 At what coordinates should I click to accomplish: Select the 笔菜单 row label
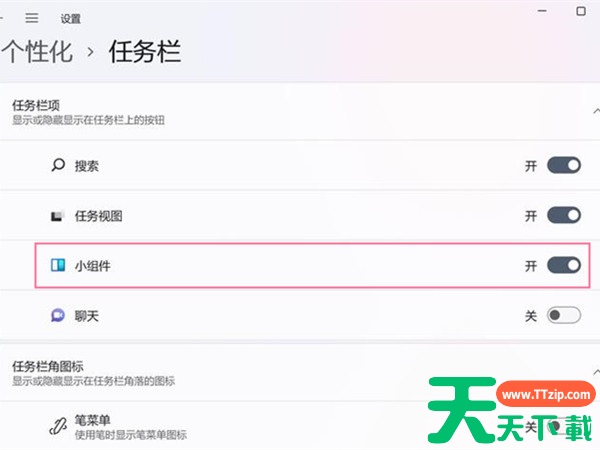93,420
